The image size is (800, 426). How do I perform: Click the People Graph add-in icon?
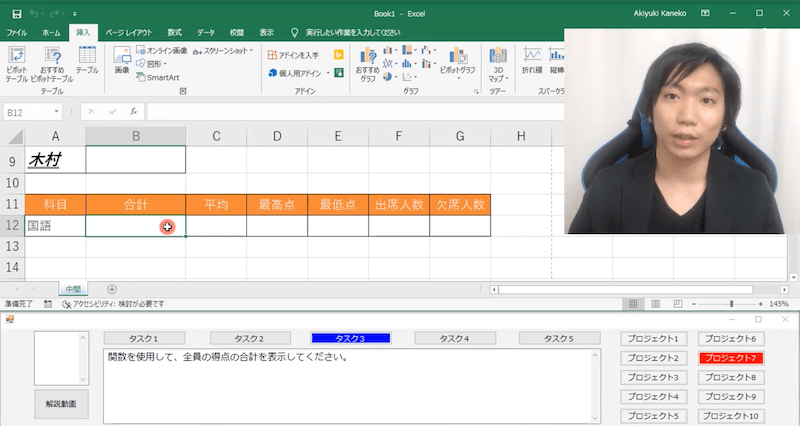coord(338,73)
